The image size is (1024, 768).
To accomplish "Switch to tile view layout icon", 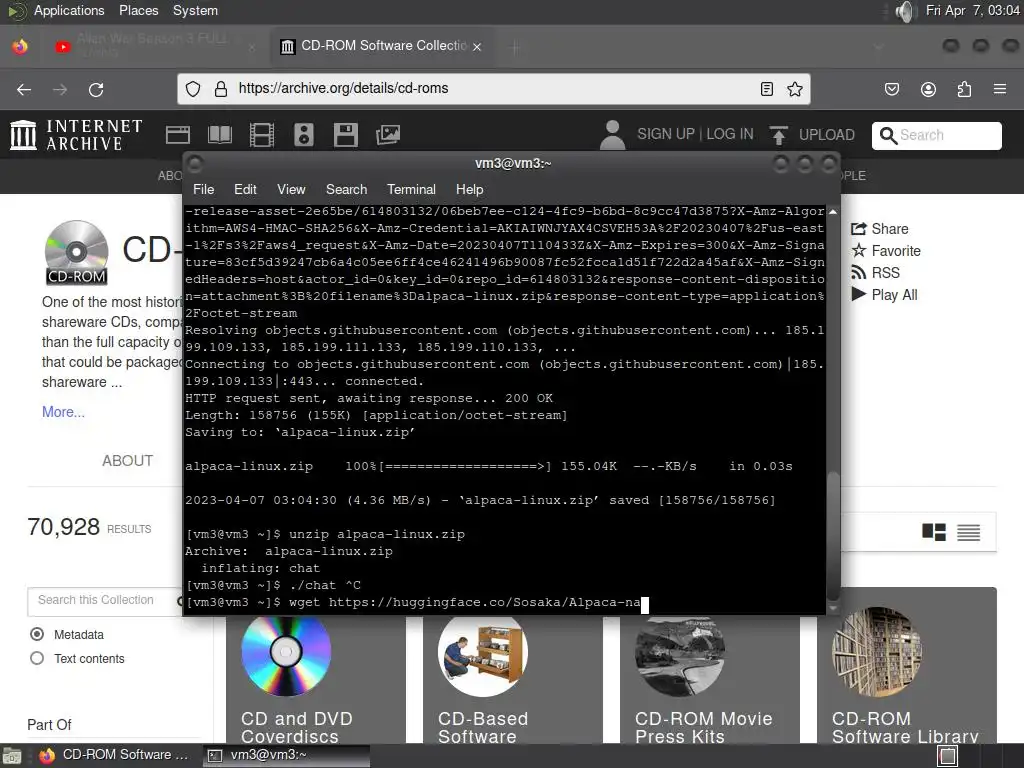I will click(934, 532).
